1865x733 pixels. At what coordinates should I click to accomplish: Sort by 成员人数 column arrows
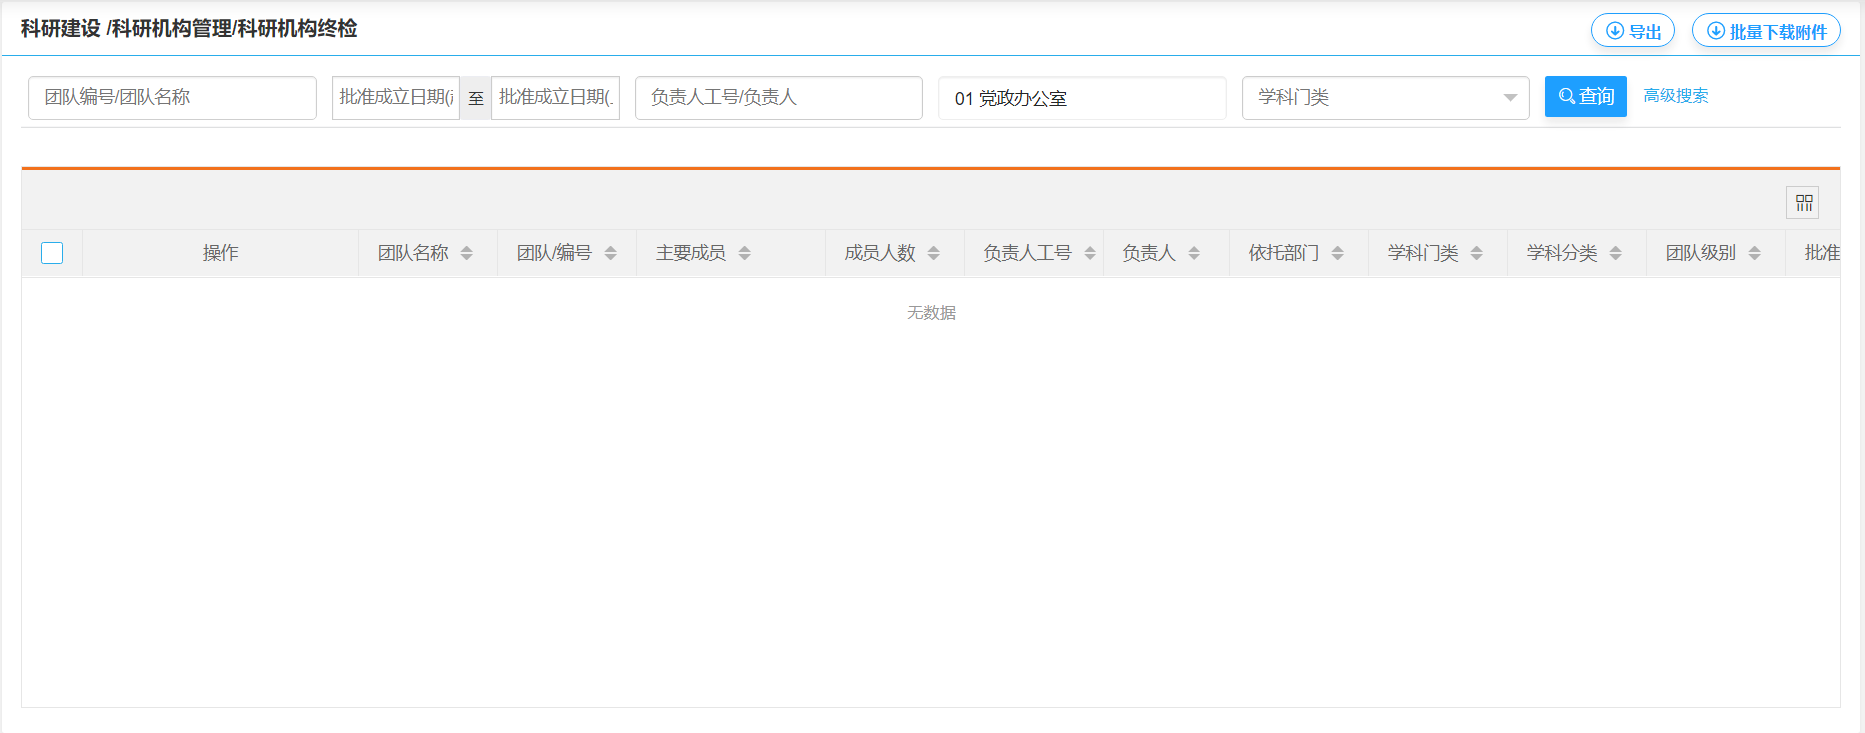click(x=933, y=254)
